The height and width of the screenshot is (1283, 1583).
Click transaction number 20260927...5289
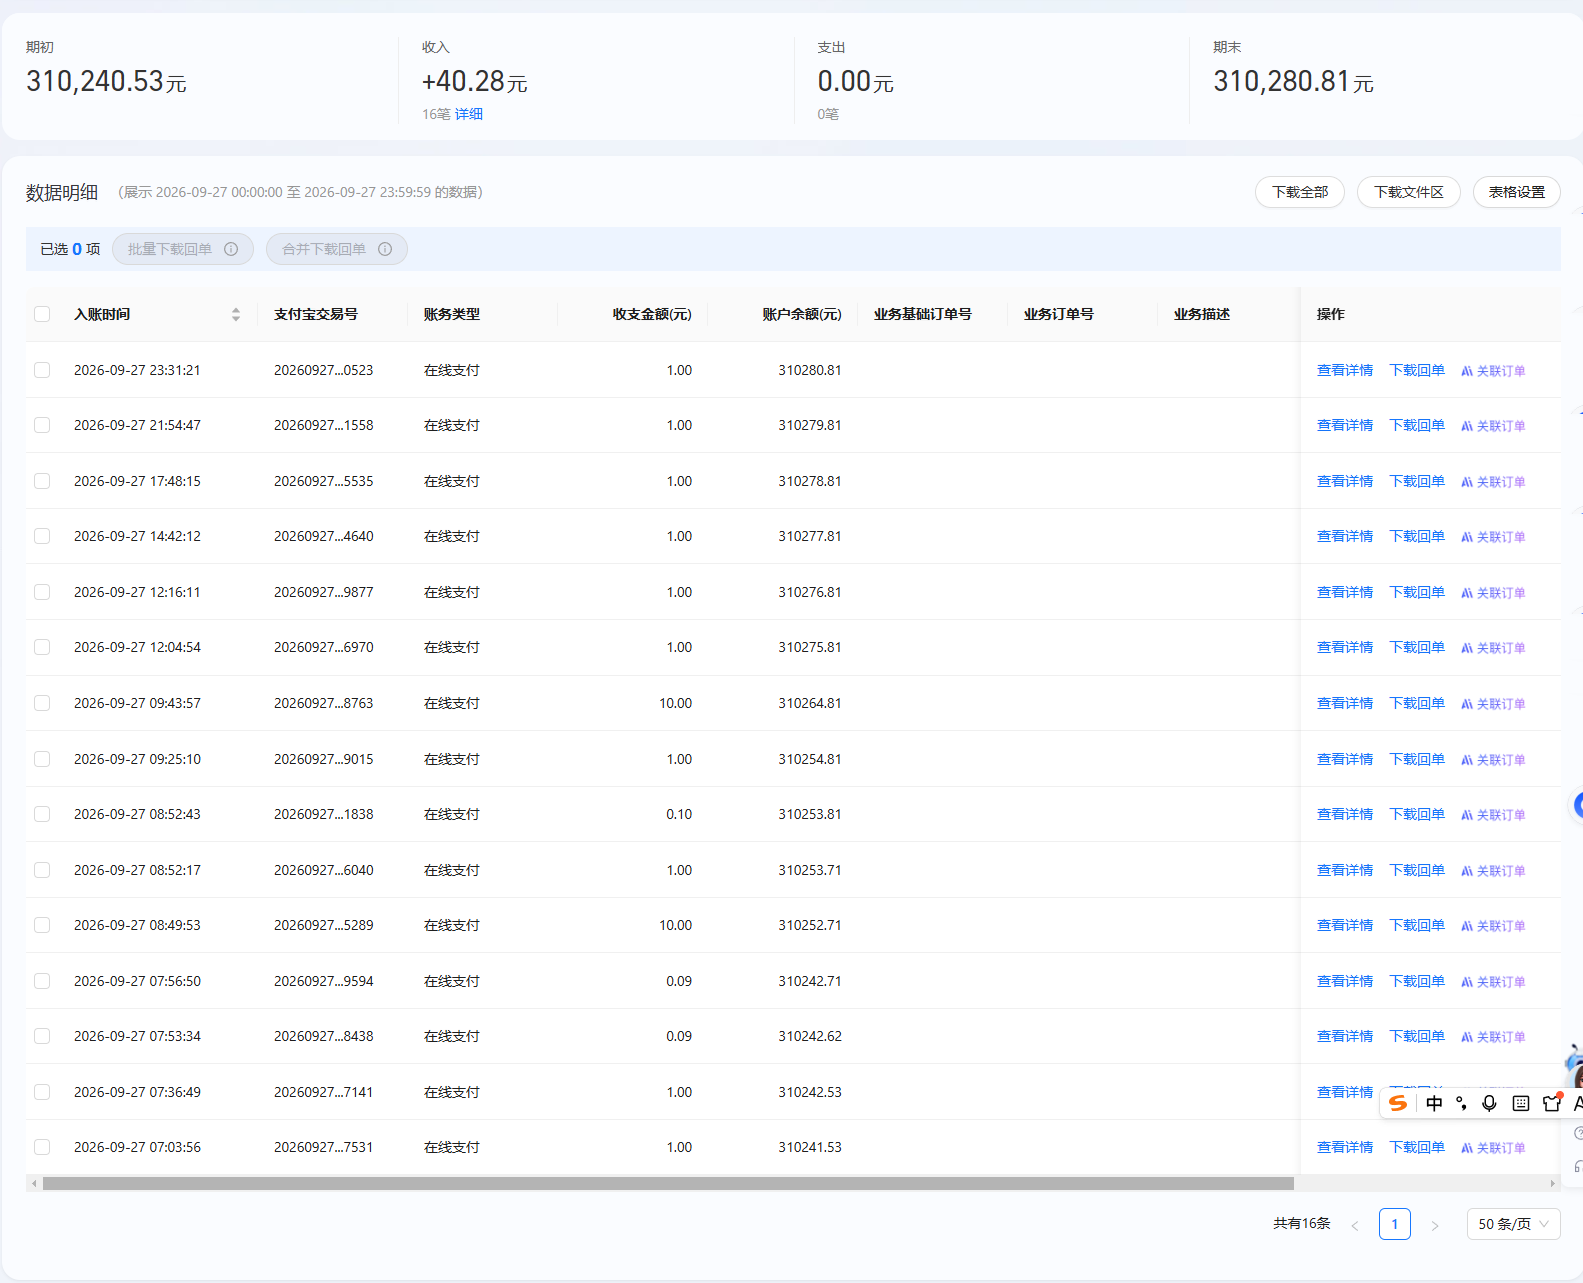(323, 925)
